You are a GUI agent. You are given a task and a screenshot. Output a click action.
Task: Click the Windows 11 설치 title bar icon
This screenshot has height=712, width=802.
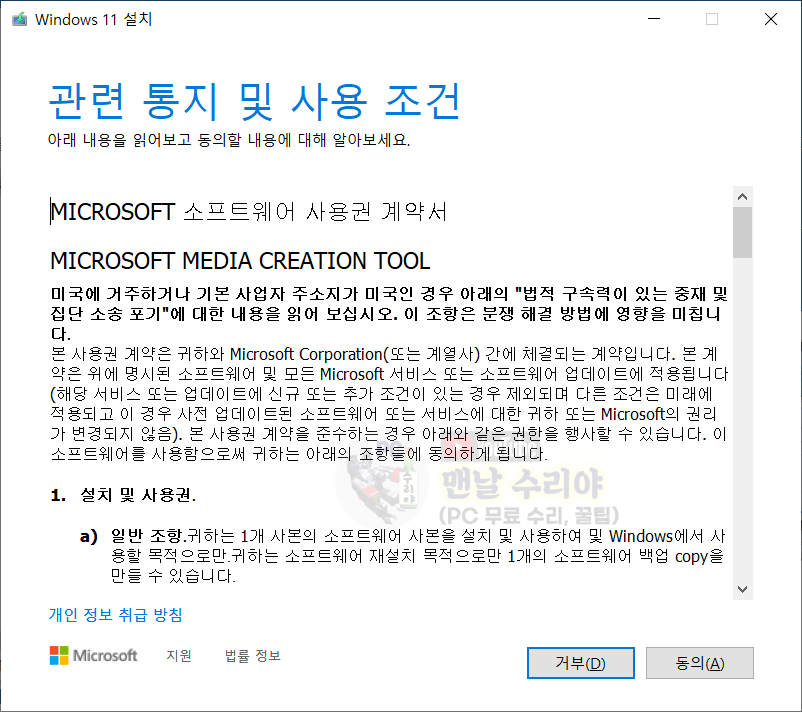click(x=19, y=19)
